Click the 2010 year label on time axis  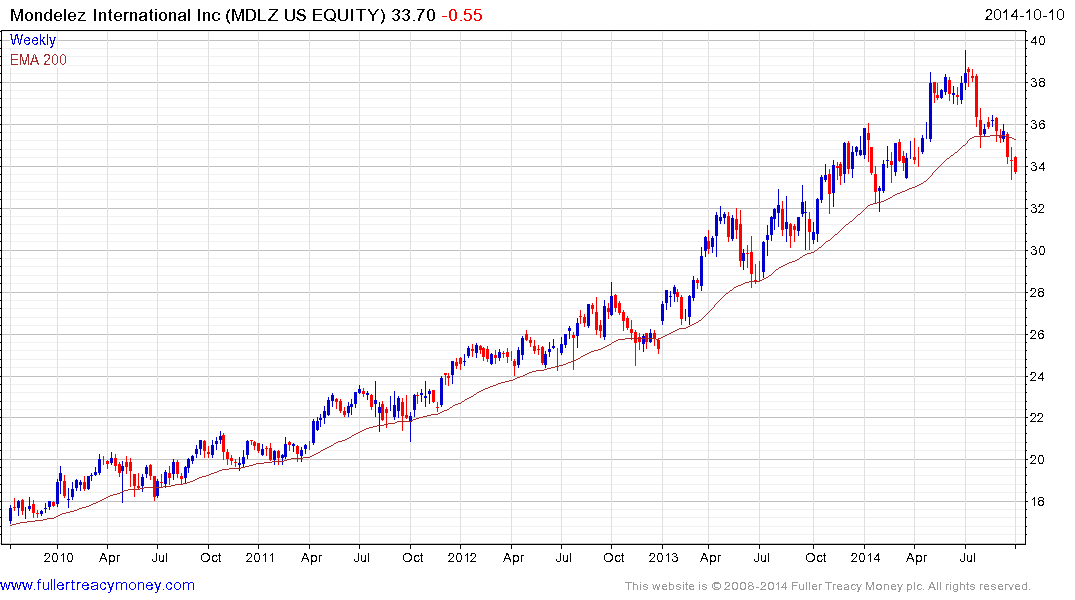pos(58,557)
